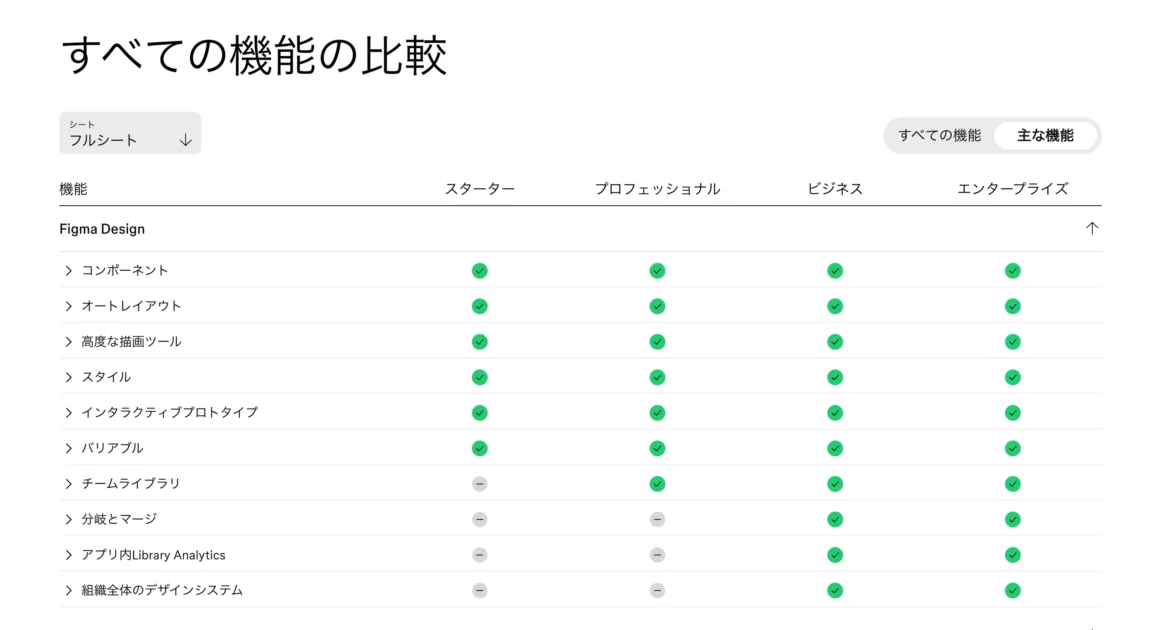Click the プロフェッショナル column header

tap(657, 189)
